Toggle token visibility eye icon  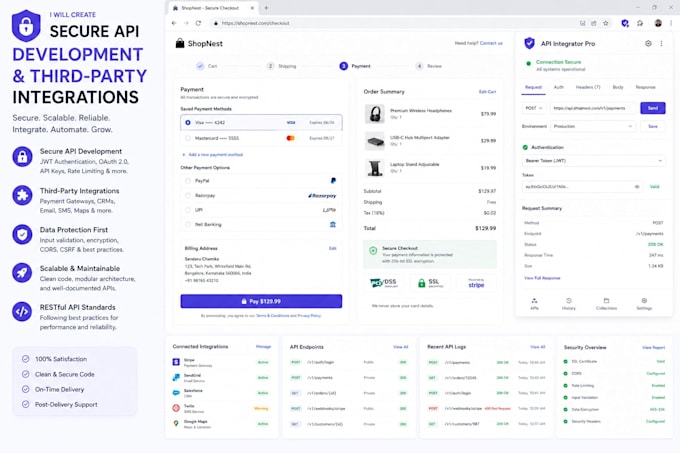coord(637,187)
